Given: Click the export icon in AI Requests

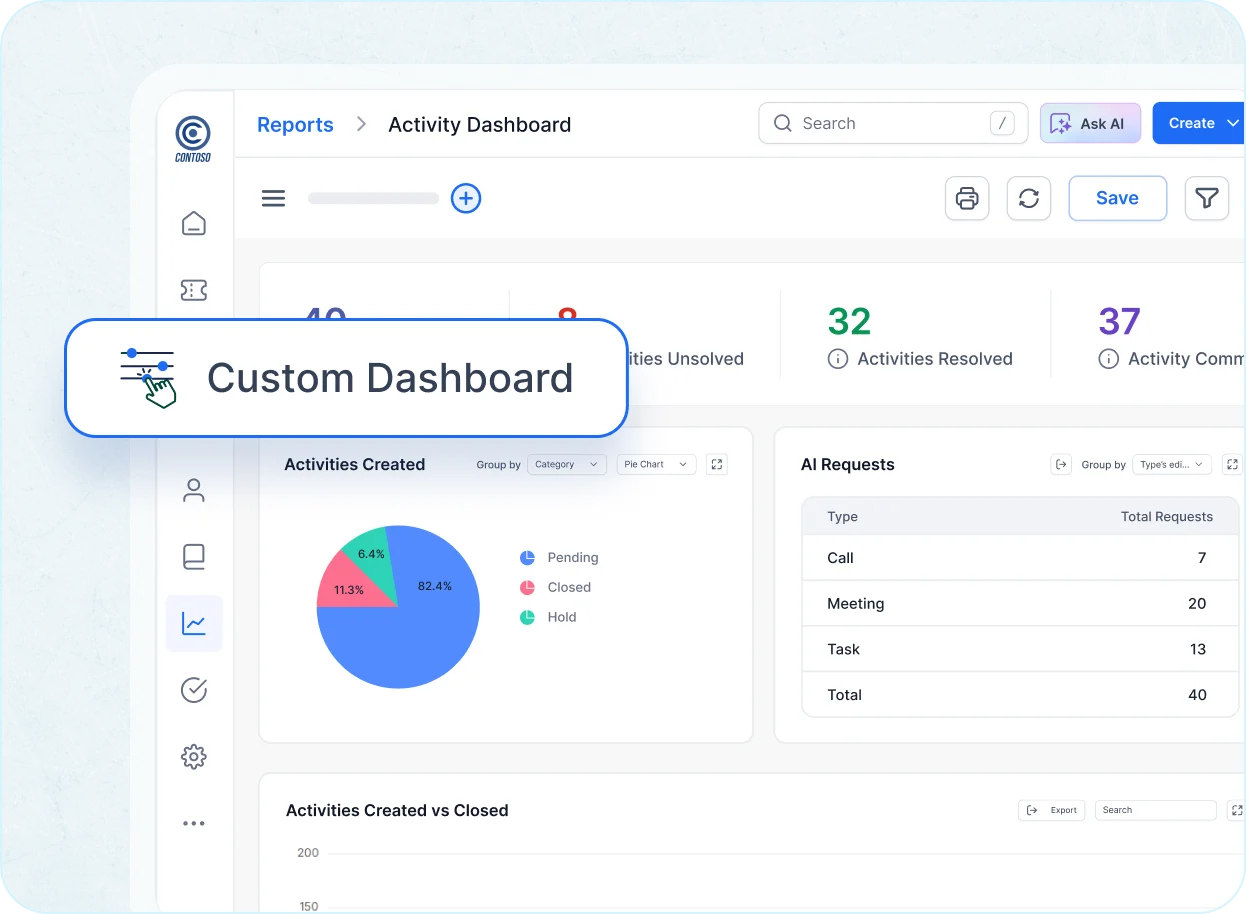Looking at the screenshot, I should pyautogui.click(x=1062, y=464).
